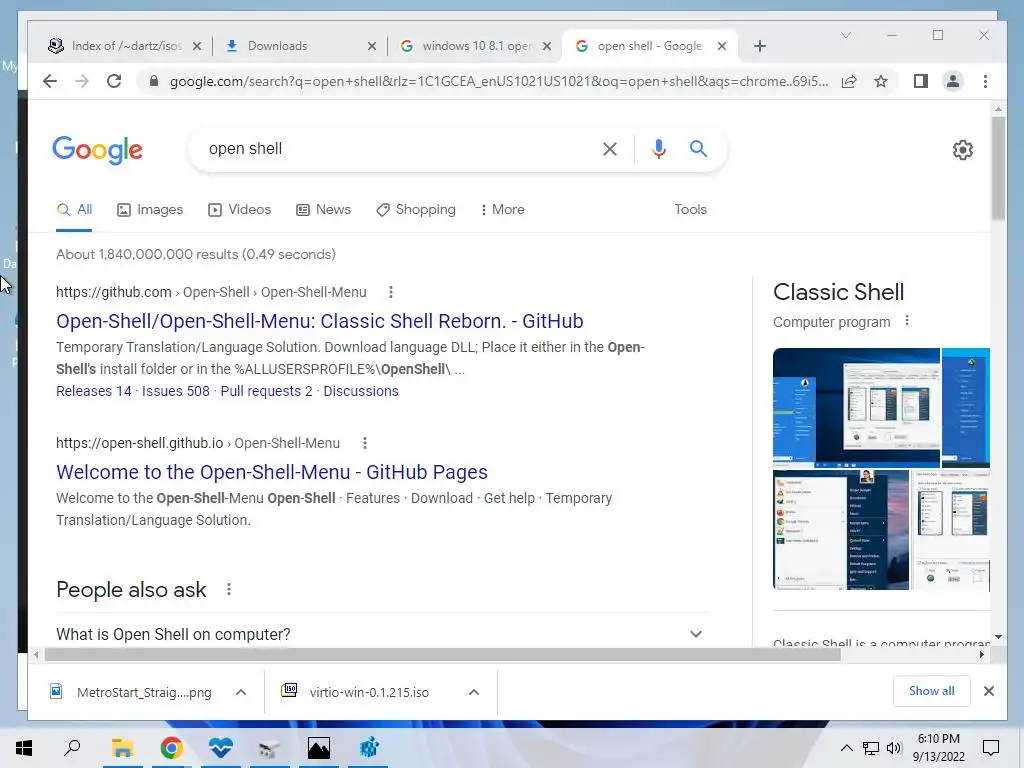Open People also ask options menu
Image resolution: width=1024 pixels, height=768 pixels.
(x=229, y=589)
